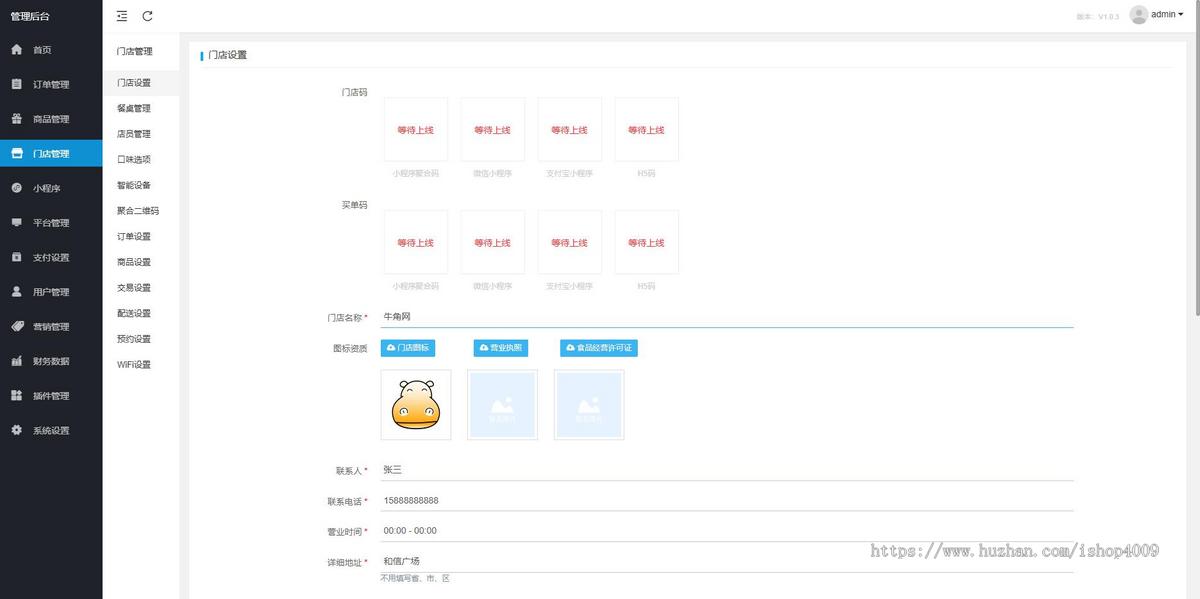This screenshot has width=1200, height=599.
Task: Open the 餐桌管理 submenu item
Action: (x=134, y=108)
